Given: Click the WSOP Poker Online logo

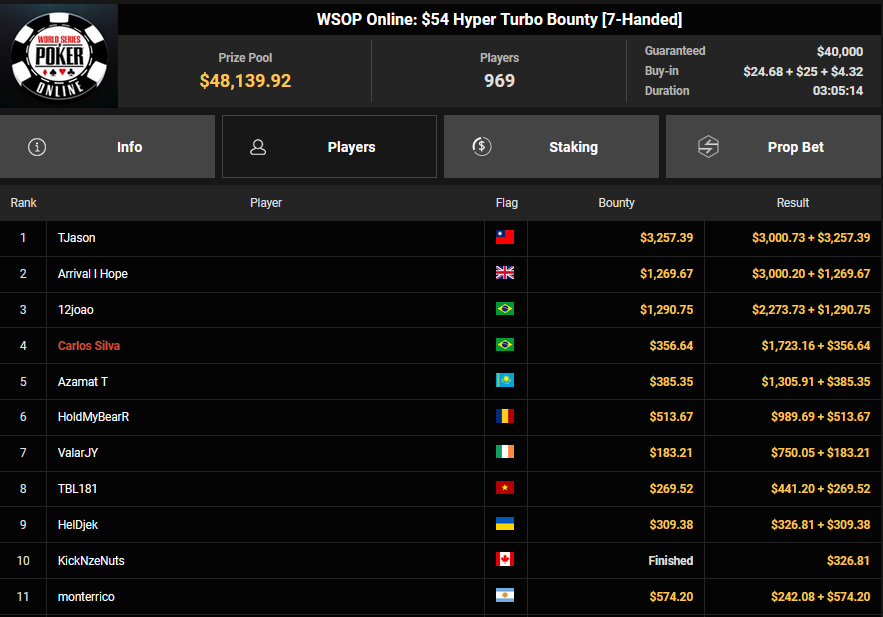Looking at the screenshot, I should click(58, 56).
